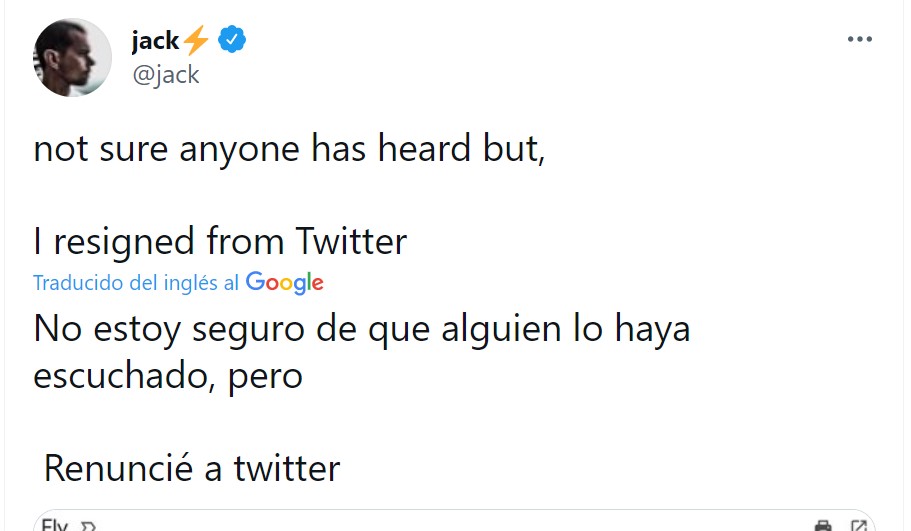The height and width of the screenshot is (531, 911).
Task: Open the @jack handle link
Action: click(x=165, y=74)
